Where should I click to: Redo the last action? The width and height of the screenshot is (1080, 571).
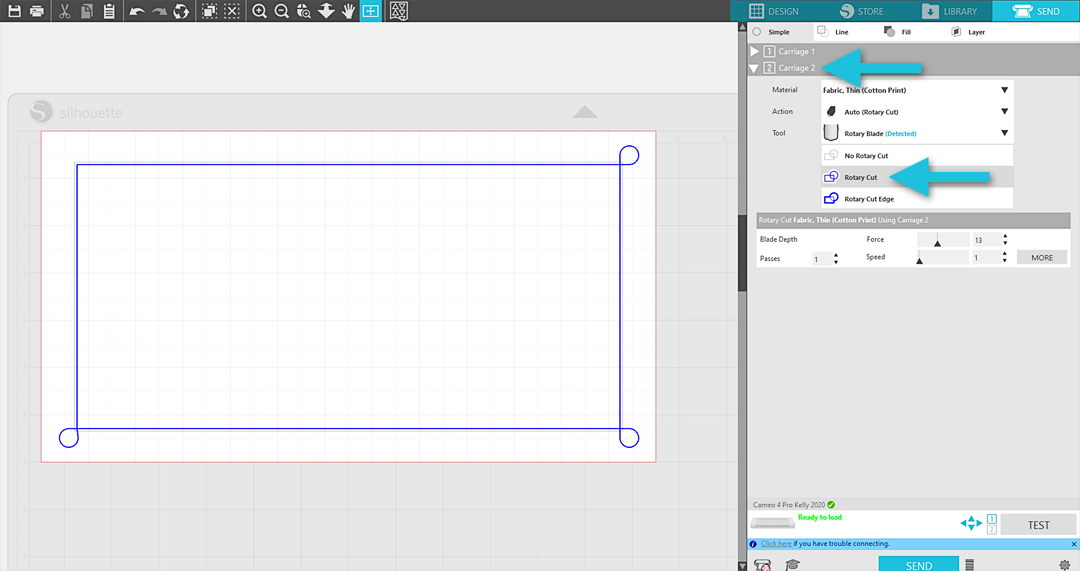tap(159, 12)
